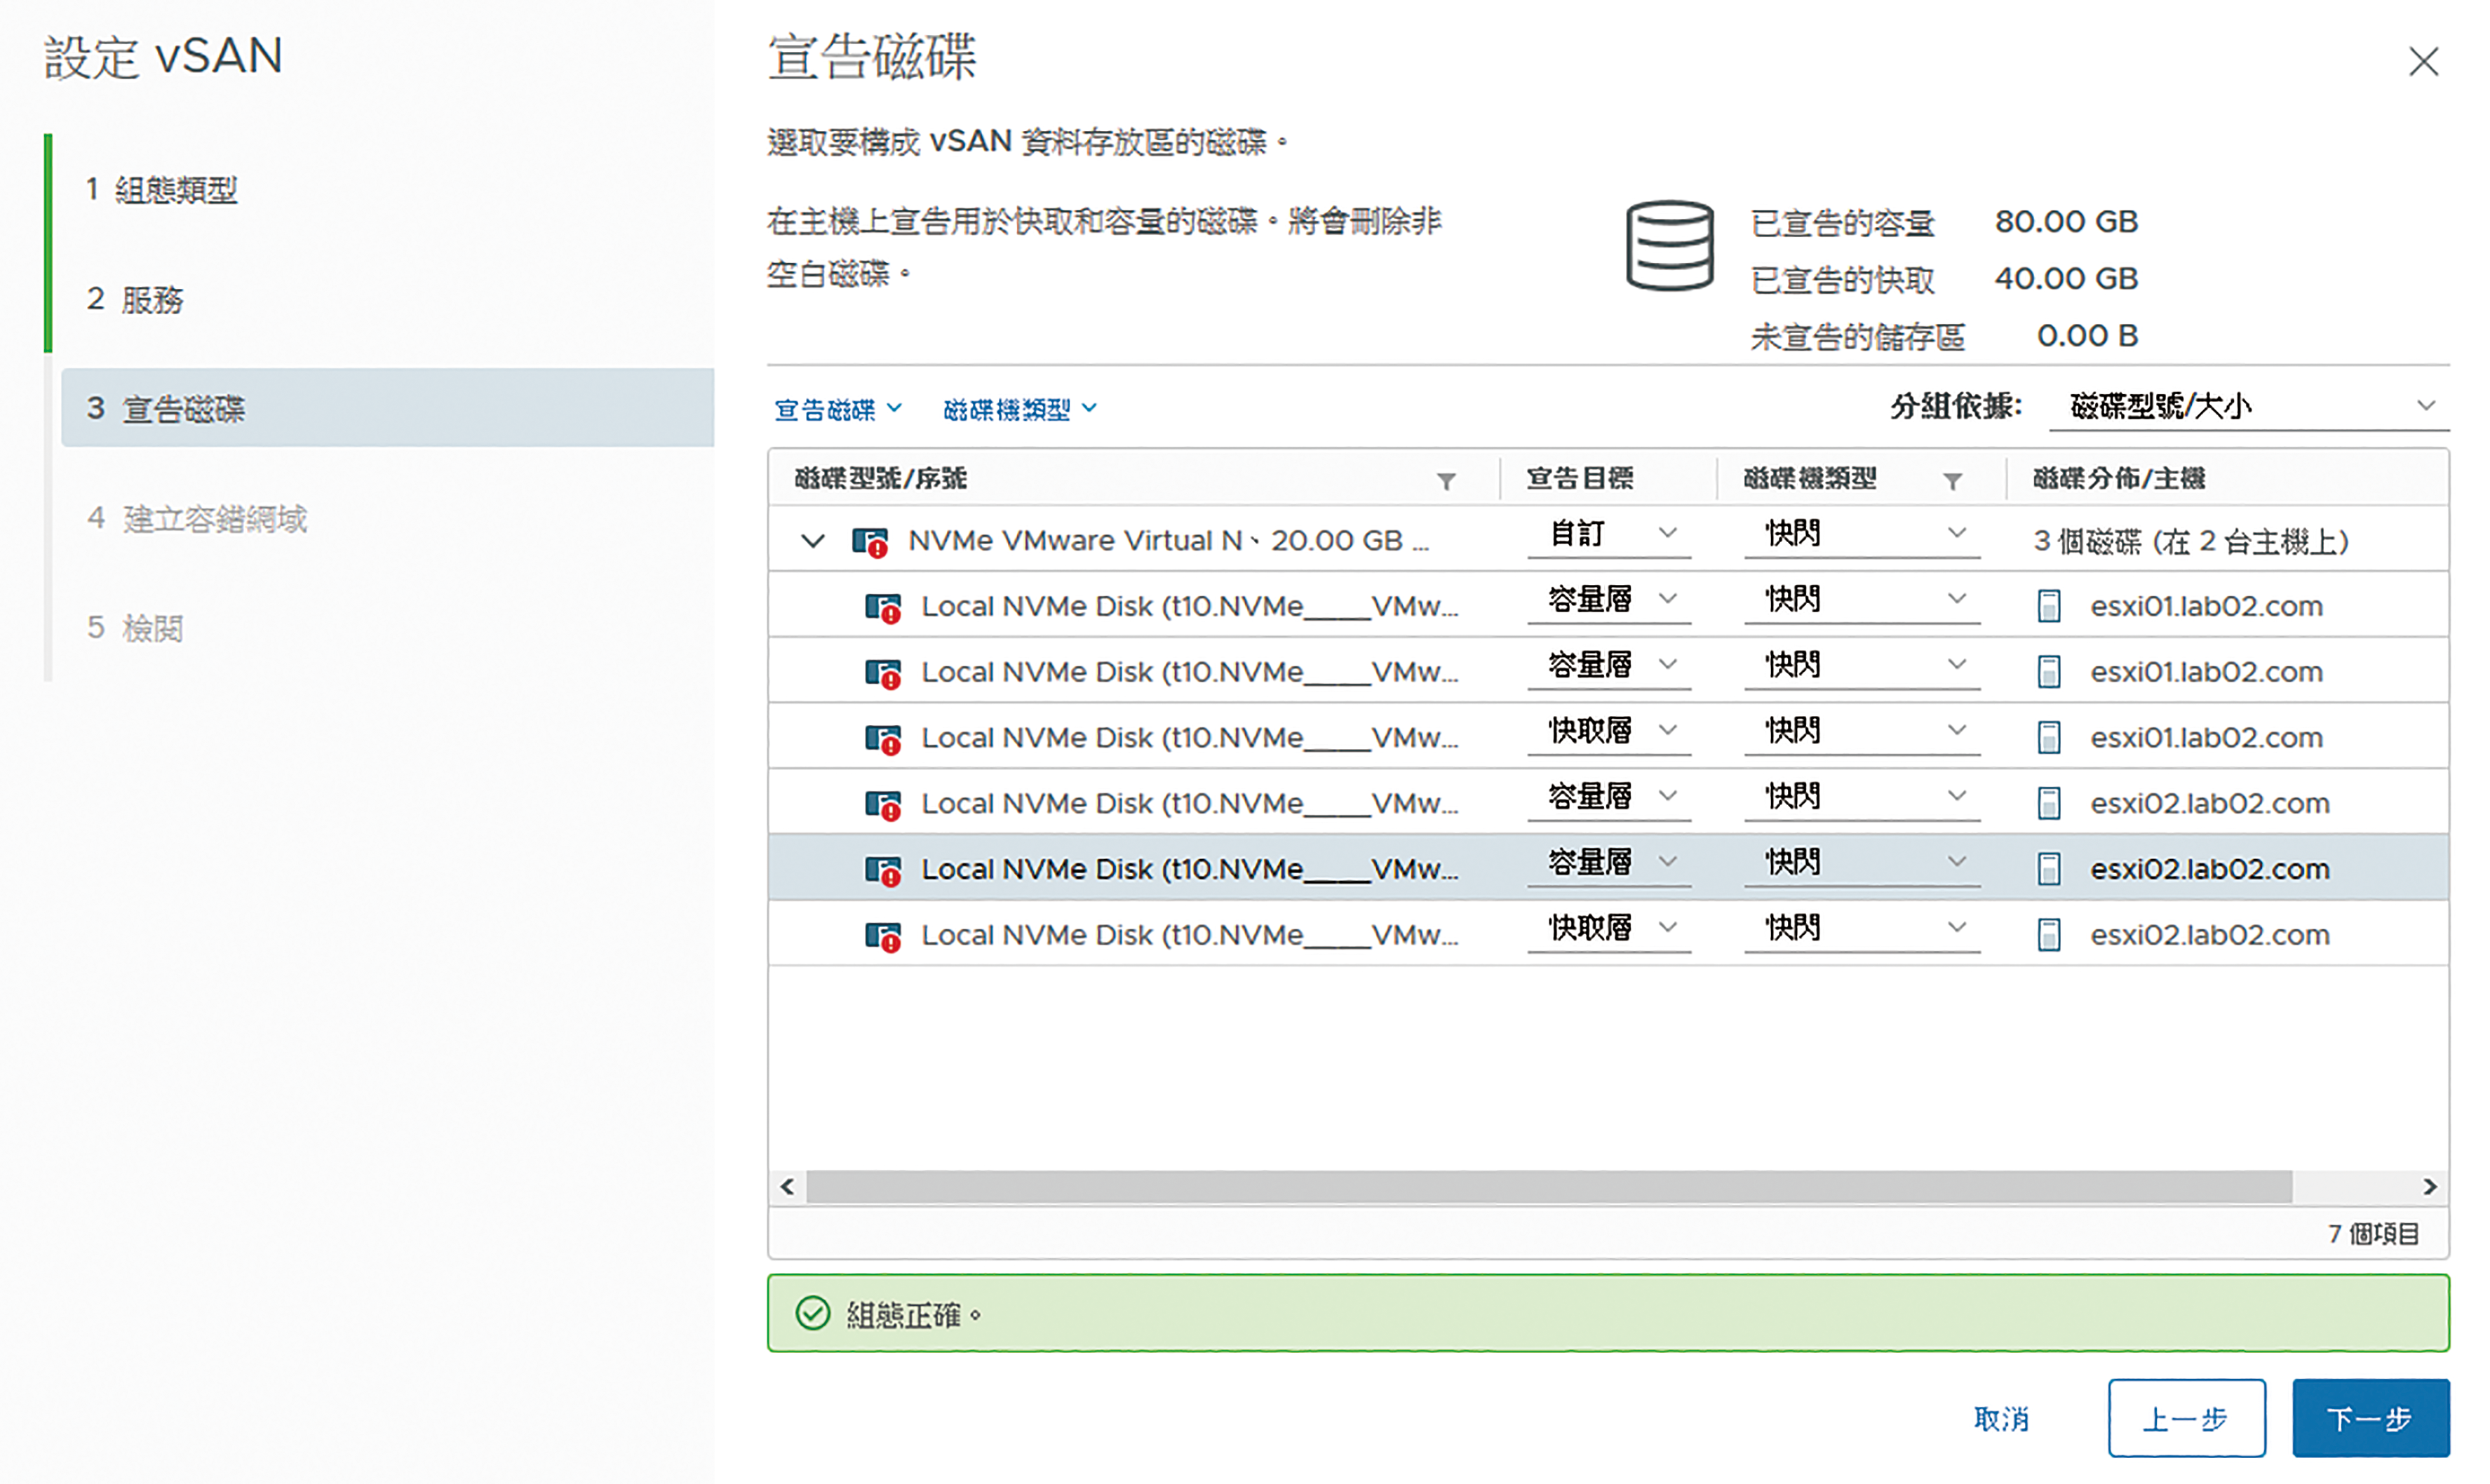Open the 自訂 claim target dropdown
This screenshot has width=2490, height=1484.
pos(1609,535)
